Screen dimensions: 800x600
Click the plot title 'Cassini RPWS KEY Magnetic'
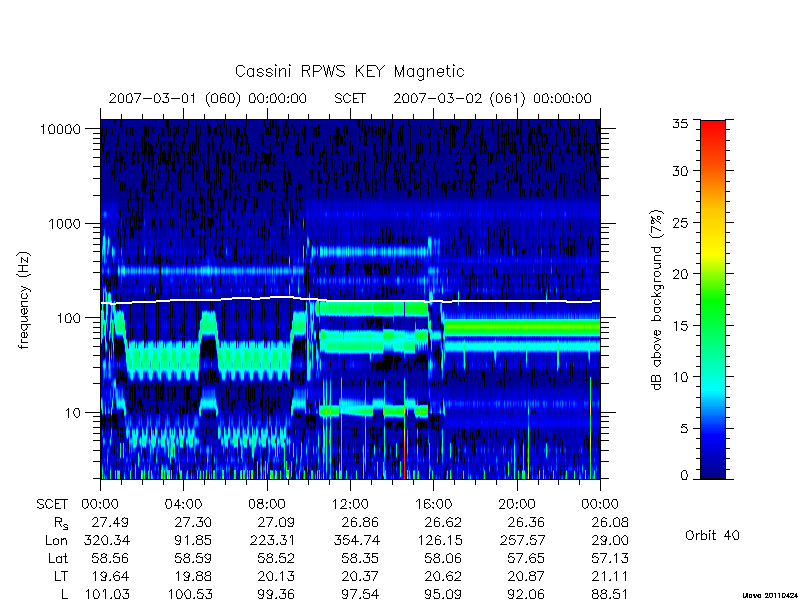(x=349, y=71)
